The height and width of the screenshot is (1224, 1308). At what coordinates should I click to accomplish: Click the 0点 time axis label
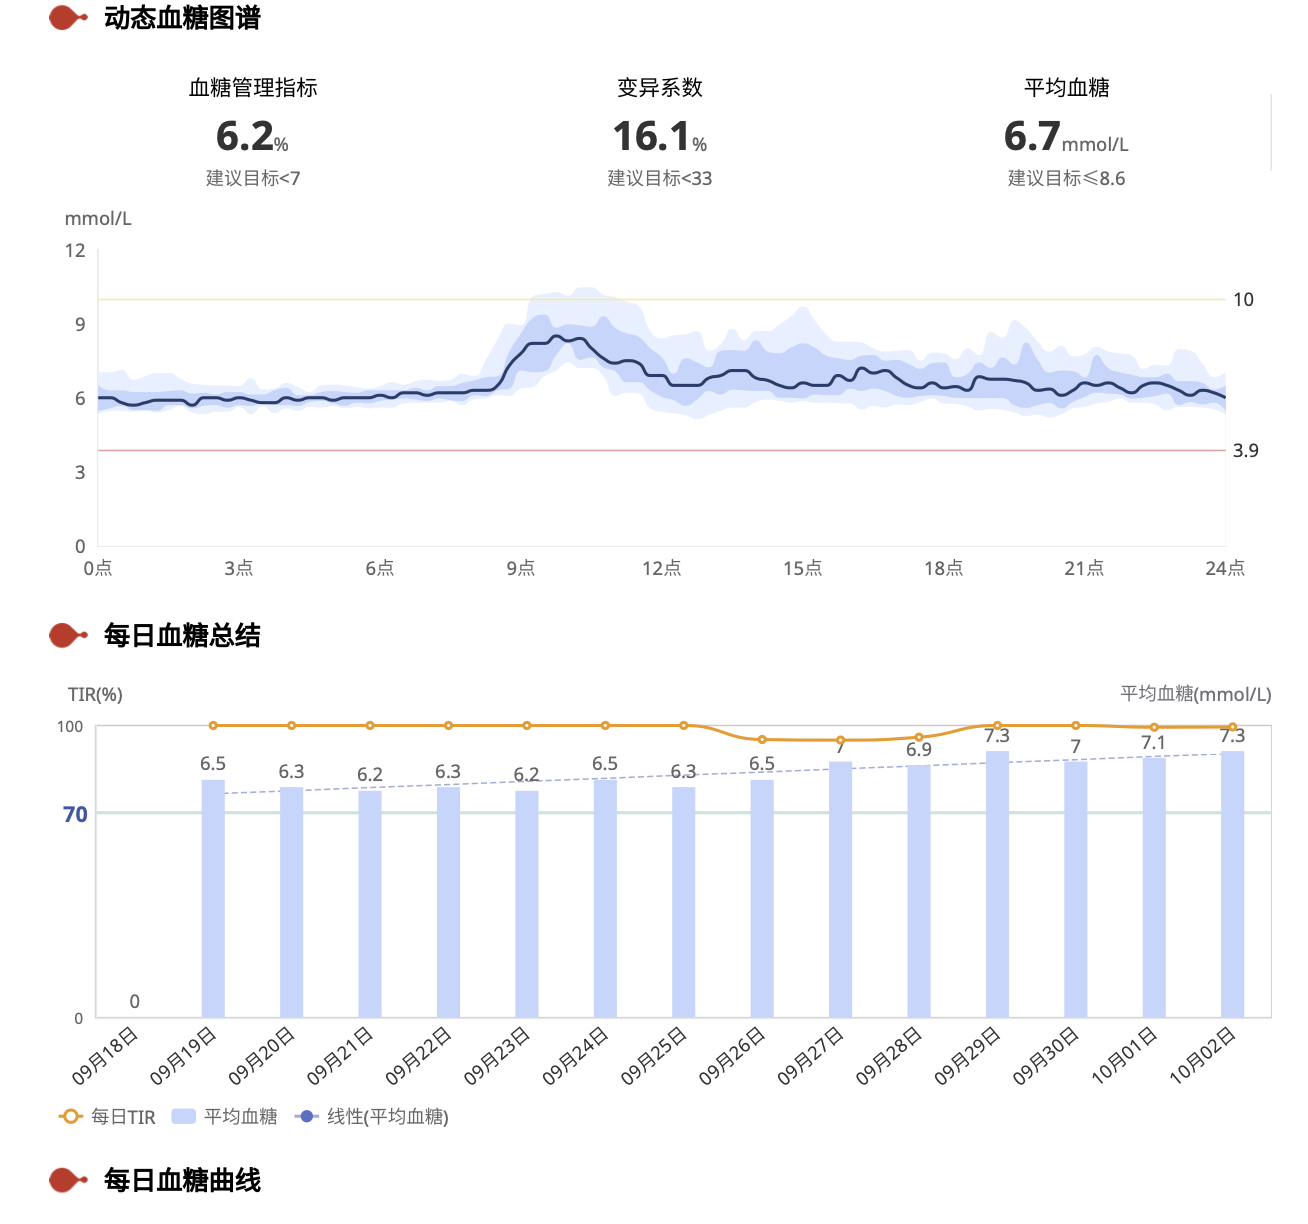[x=98, y=568]
